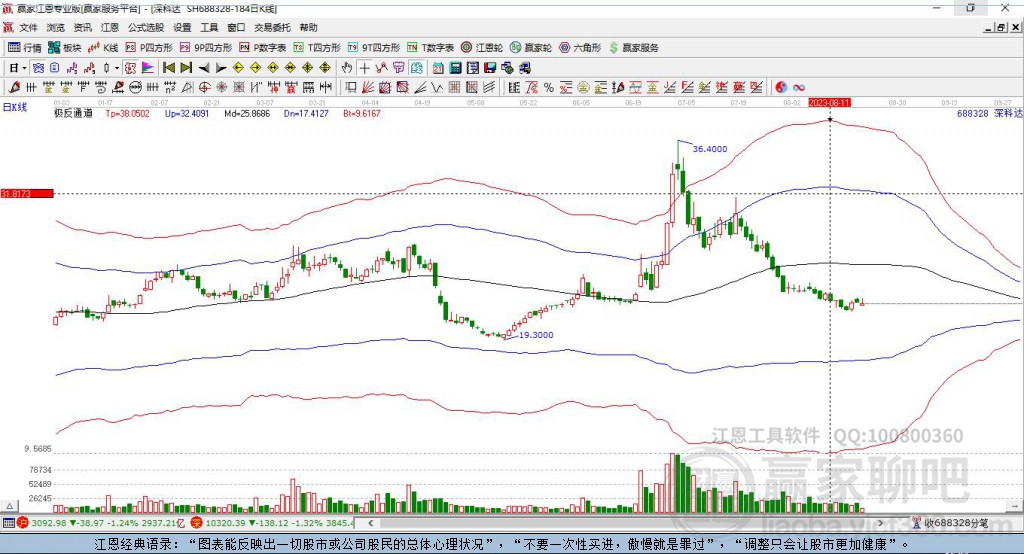Expand the candlestick style dropdown arrow

[x=116, y=68]
